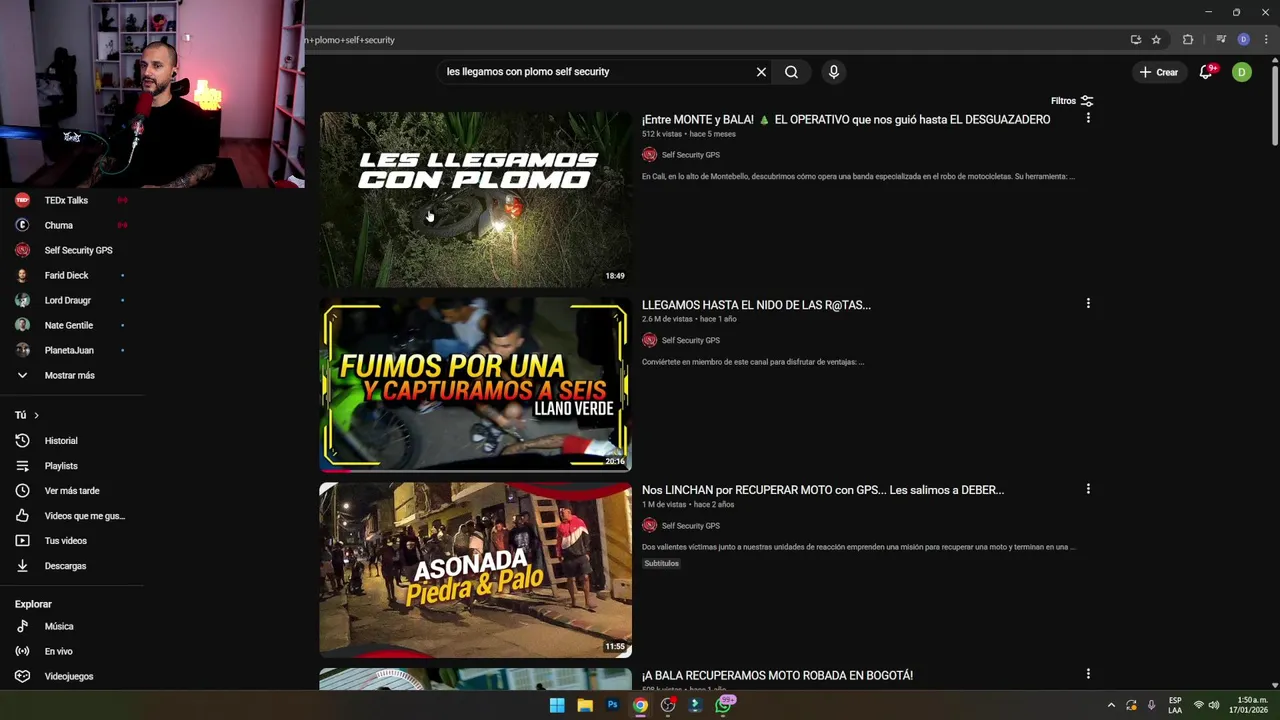Expand the 'Tú' section chevron
The image size is (1280, 720).
36,415
